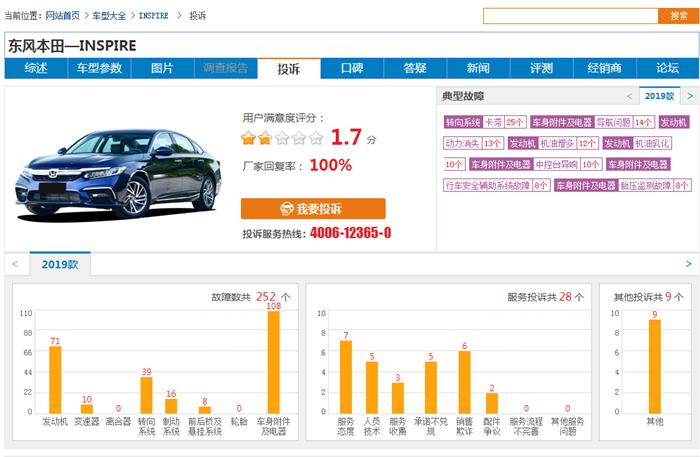
Task: Click the 行车安全辅助系统故障 8个 tag
Action: point(497,185)
